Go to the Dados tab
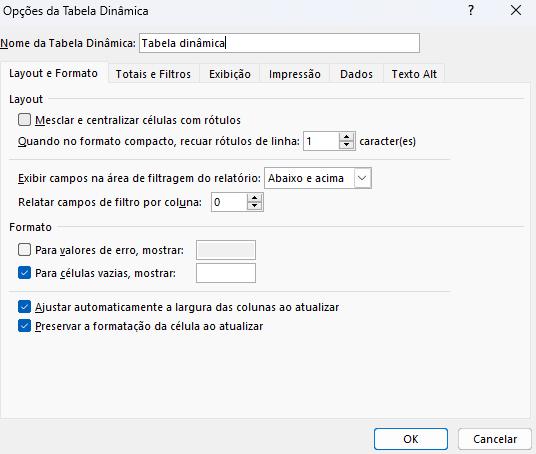 (x=356, y=74)
